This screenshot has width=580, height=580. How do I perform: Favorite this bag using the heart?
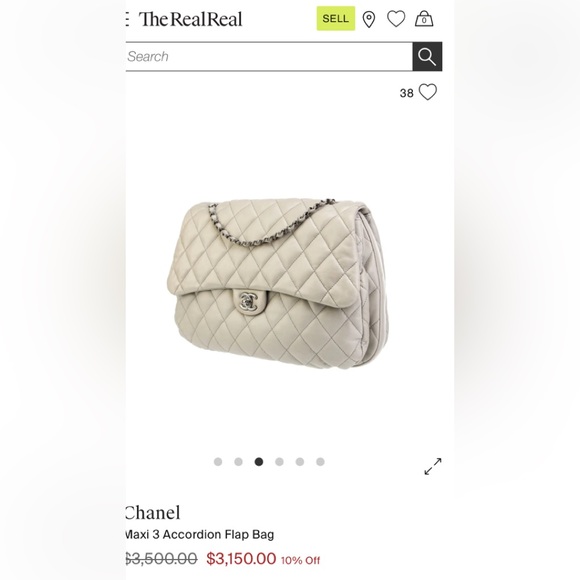428,92
